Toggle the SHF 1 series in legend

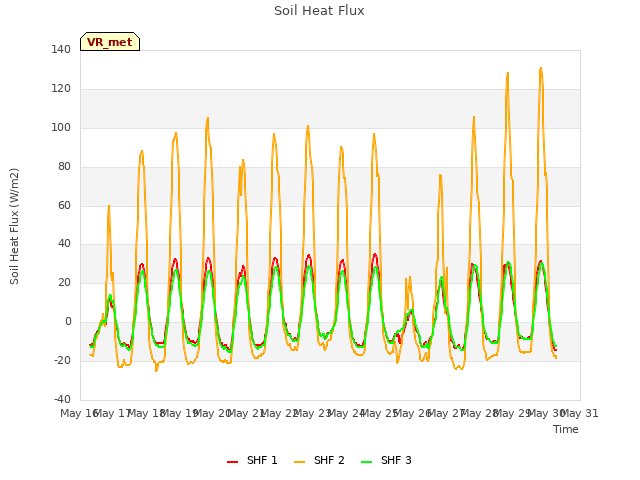[x=252, y=460]
